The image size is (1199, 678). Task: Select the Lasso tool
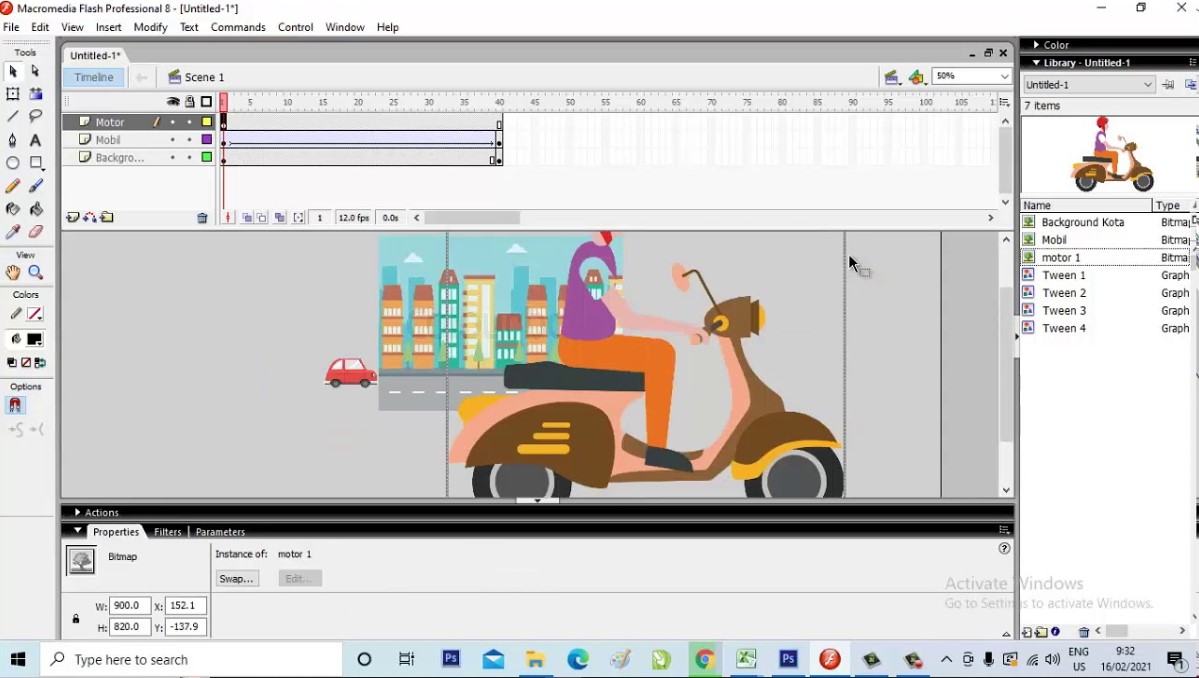point(34,116)
